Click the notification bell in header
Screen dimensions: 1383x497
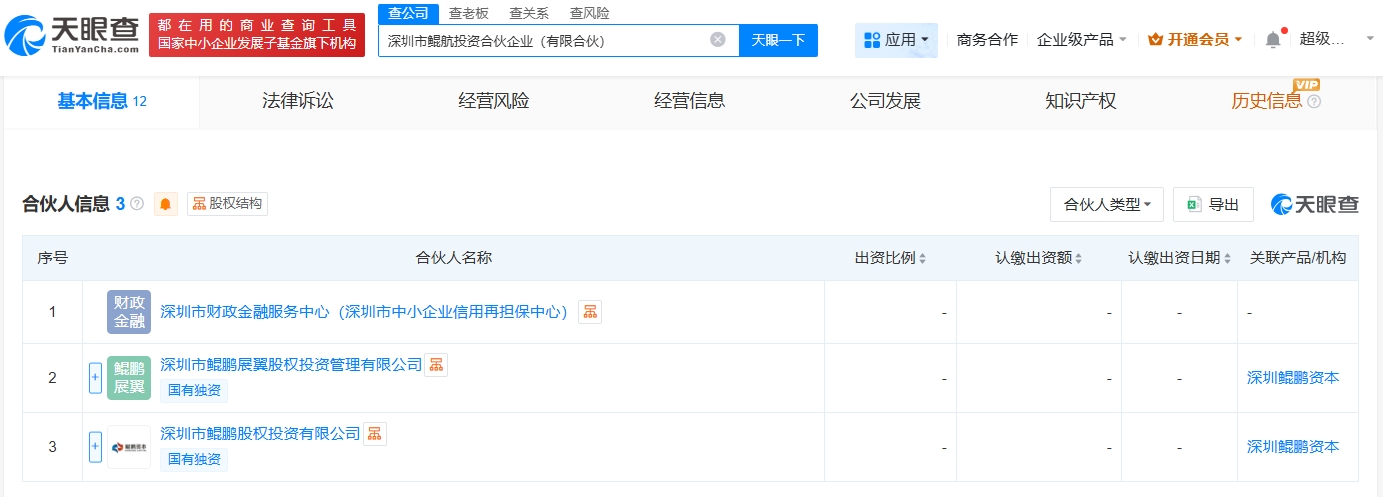click(x=1272, y=40)
